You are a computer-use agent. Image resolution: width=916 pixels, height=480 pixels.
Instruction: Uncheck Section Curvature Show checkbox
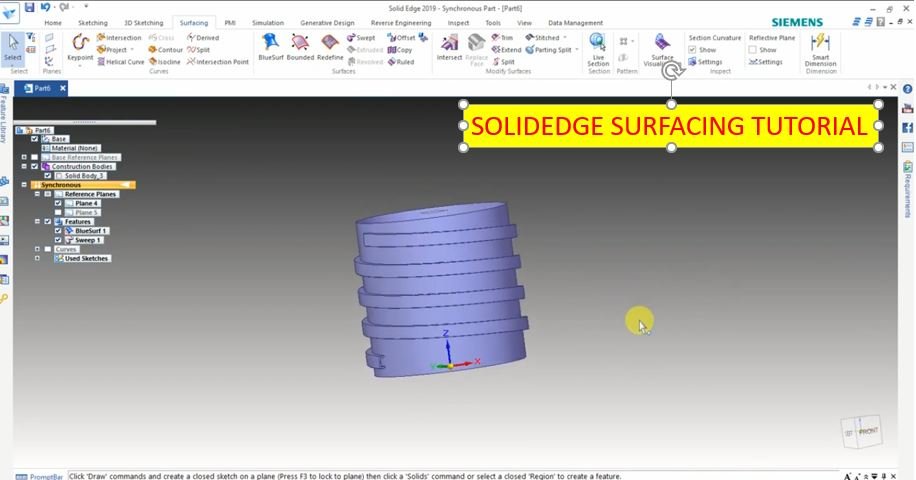coord(692,50)
